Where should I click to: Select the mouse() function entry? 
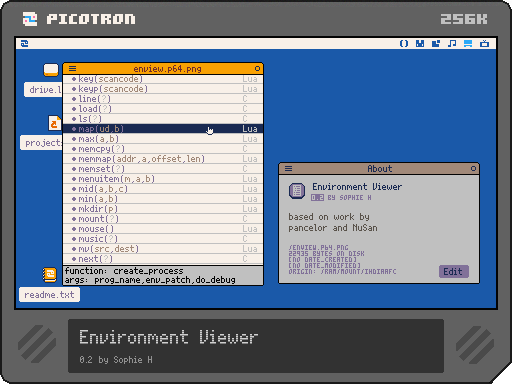pyautogui.click(x=163, y=229)
